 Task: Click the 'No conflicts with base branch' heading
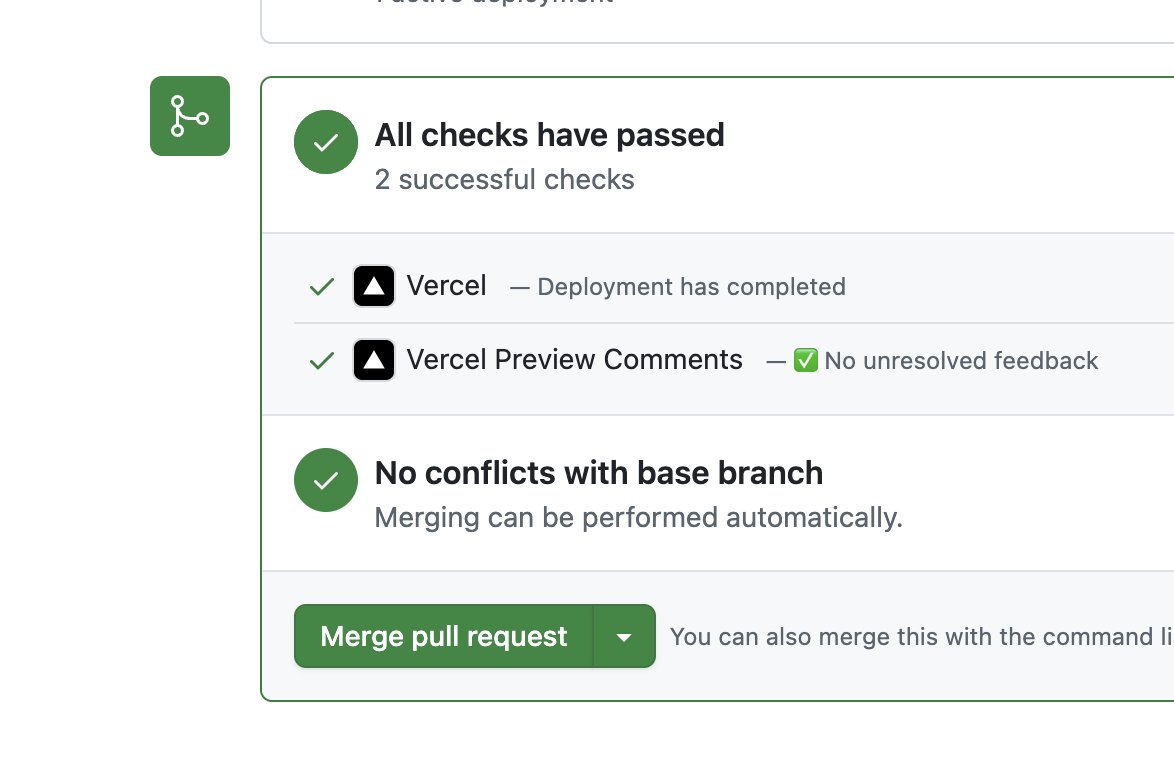click(x=599, y=473)
